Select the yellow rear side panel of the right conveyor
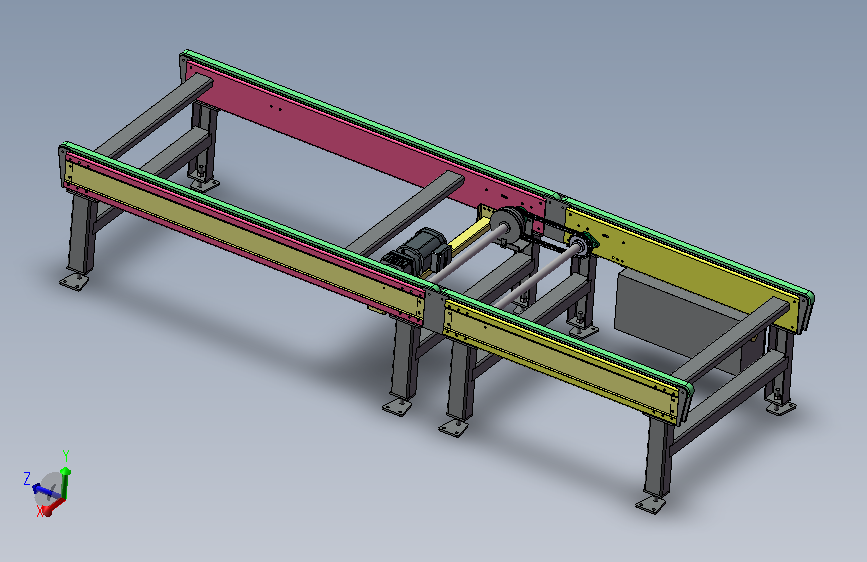 click(683, 267)
